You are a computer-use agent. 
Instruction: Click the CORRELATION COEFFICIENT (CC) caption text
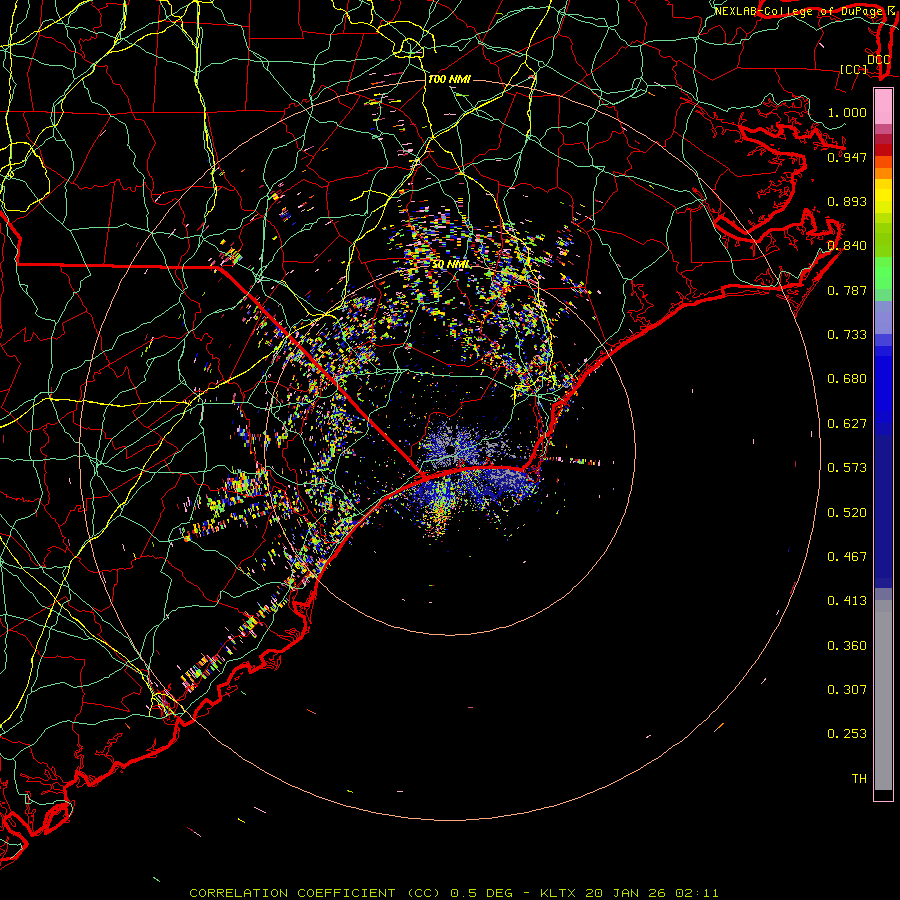pyautogui.click(x=315, y=893)
